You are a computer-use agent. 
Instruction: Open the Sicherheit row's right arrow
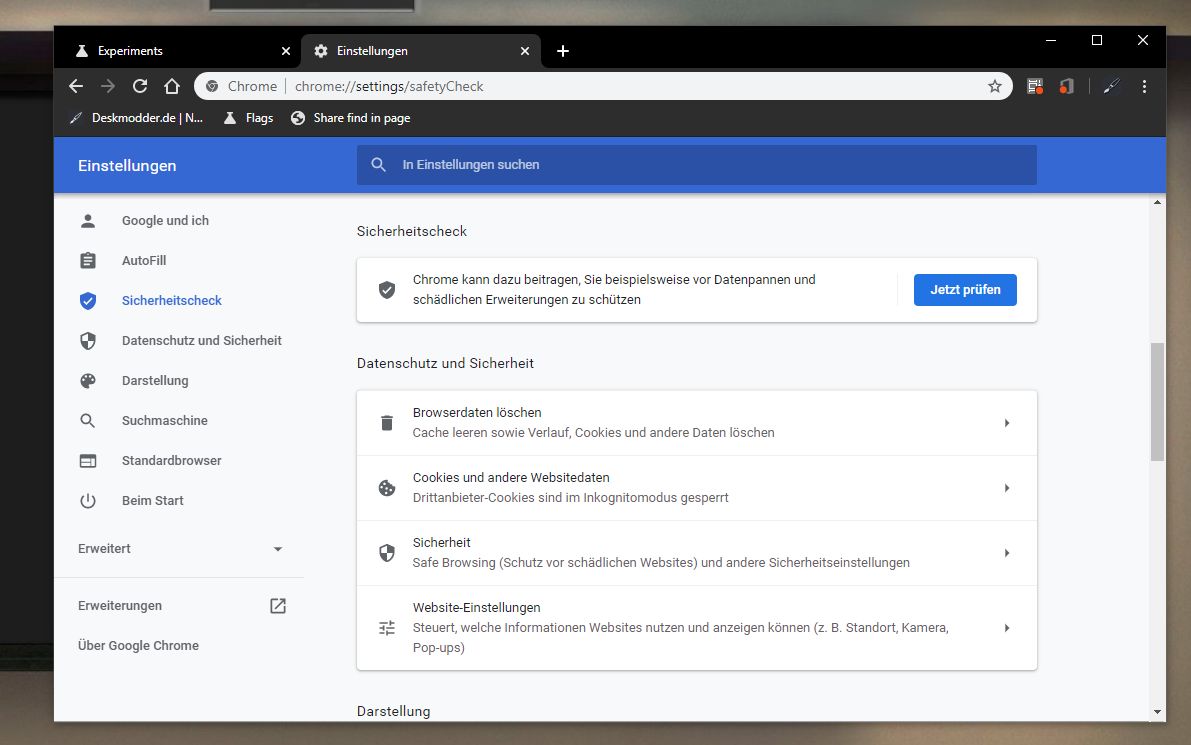(x=1006, y=553)
